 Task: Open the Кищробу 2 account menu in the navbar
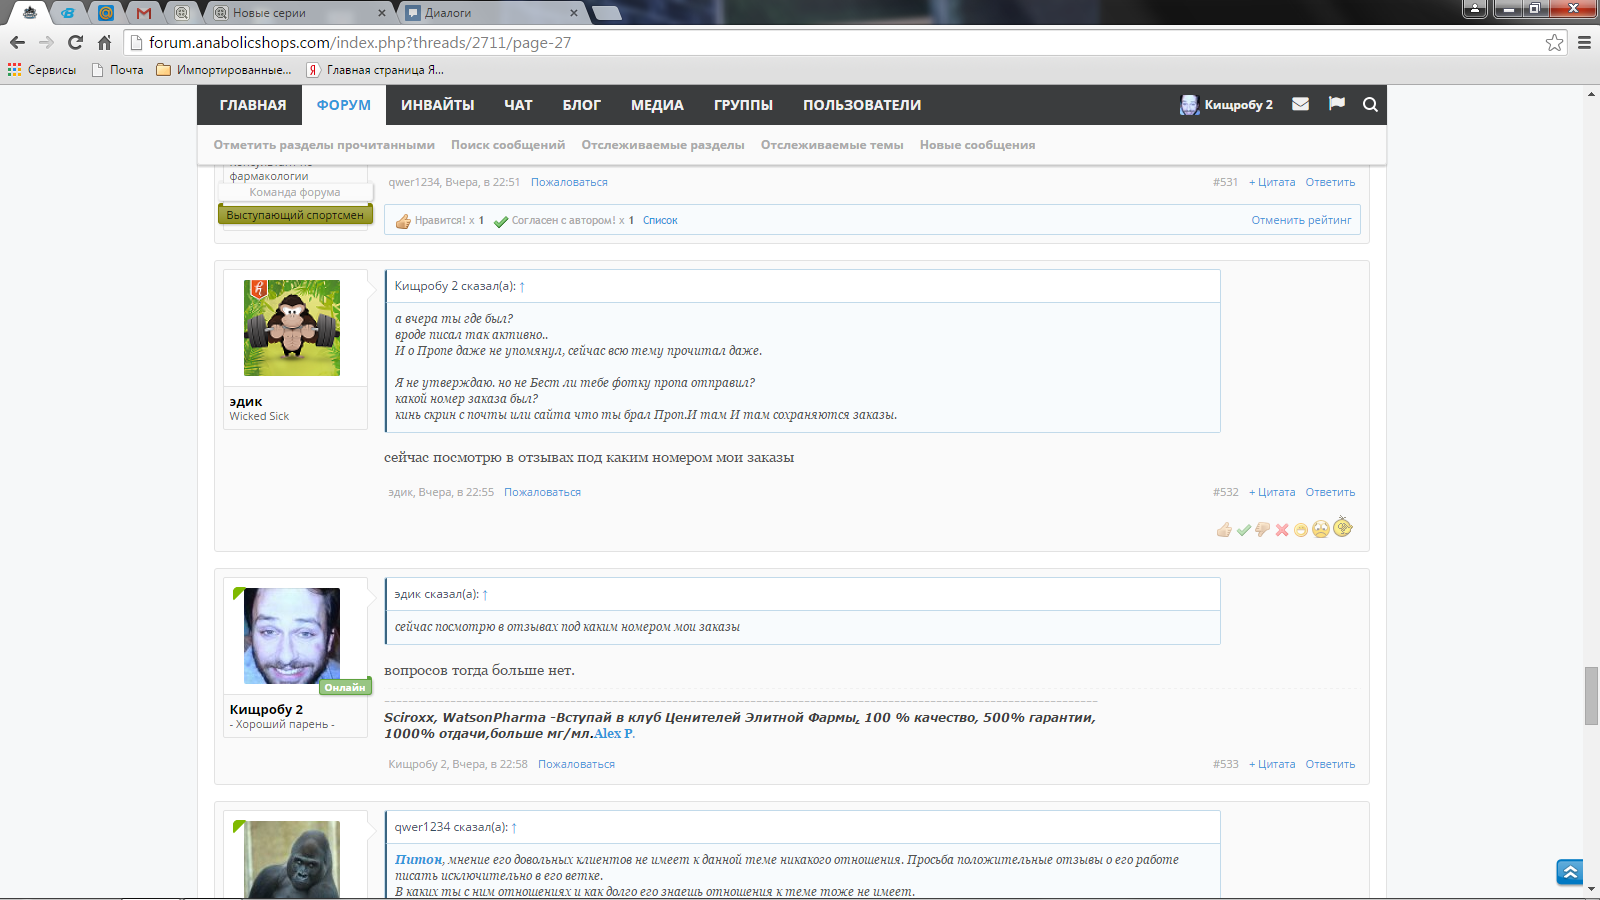point(1227,105)
